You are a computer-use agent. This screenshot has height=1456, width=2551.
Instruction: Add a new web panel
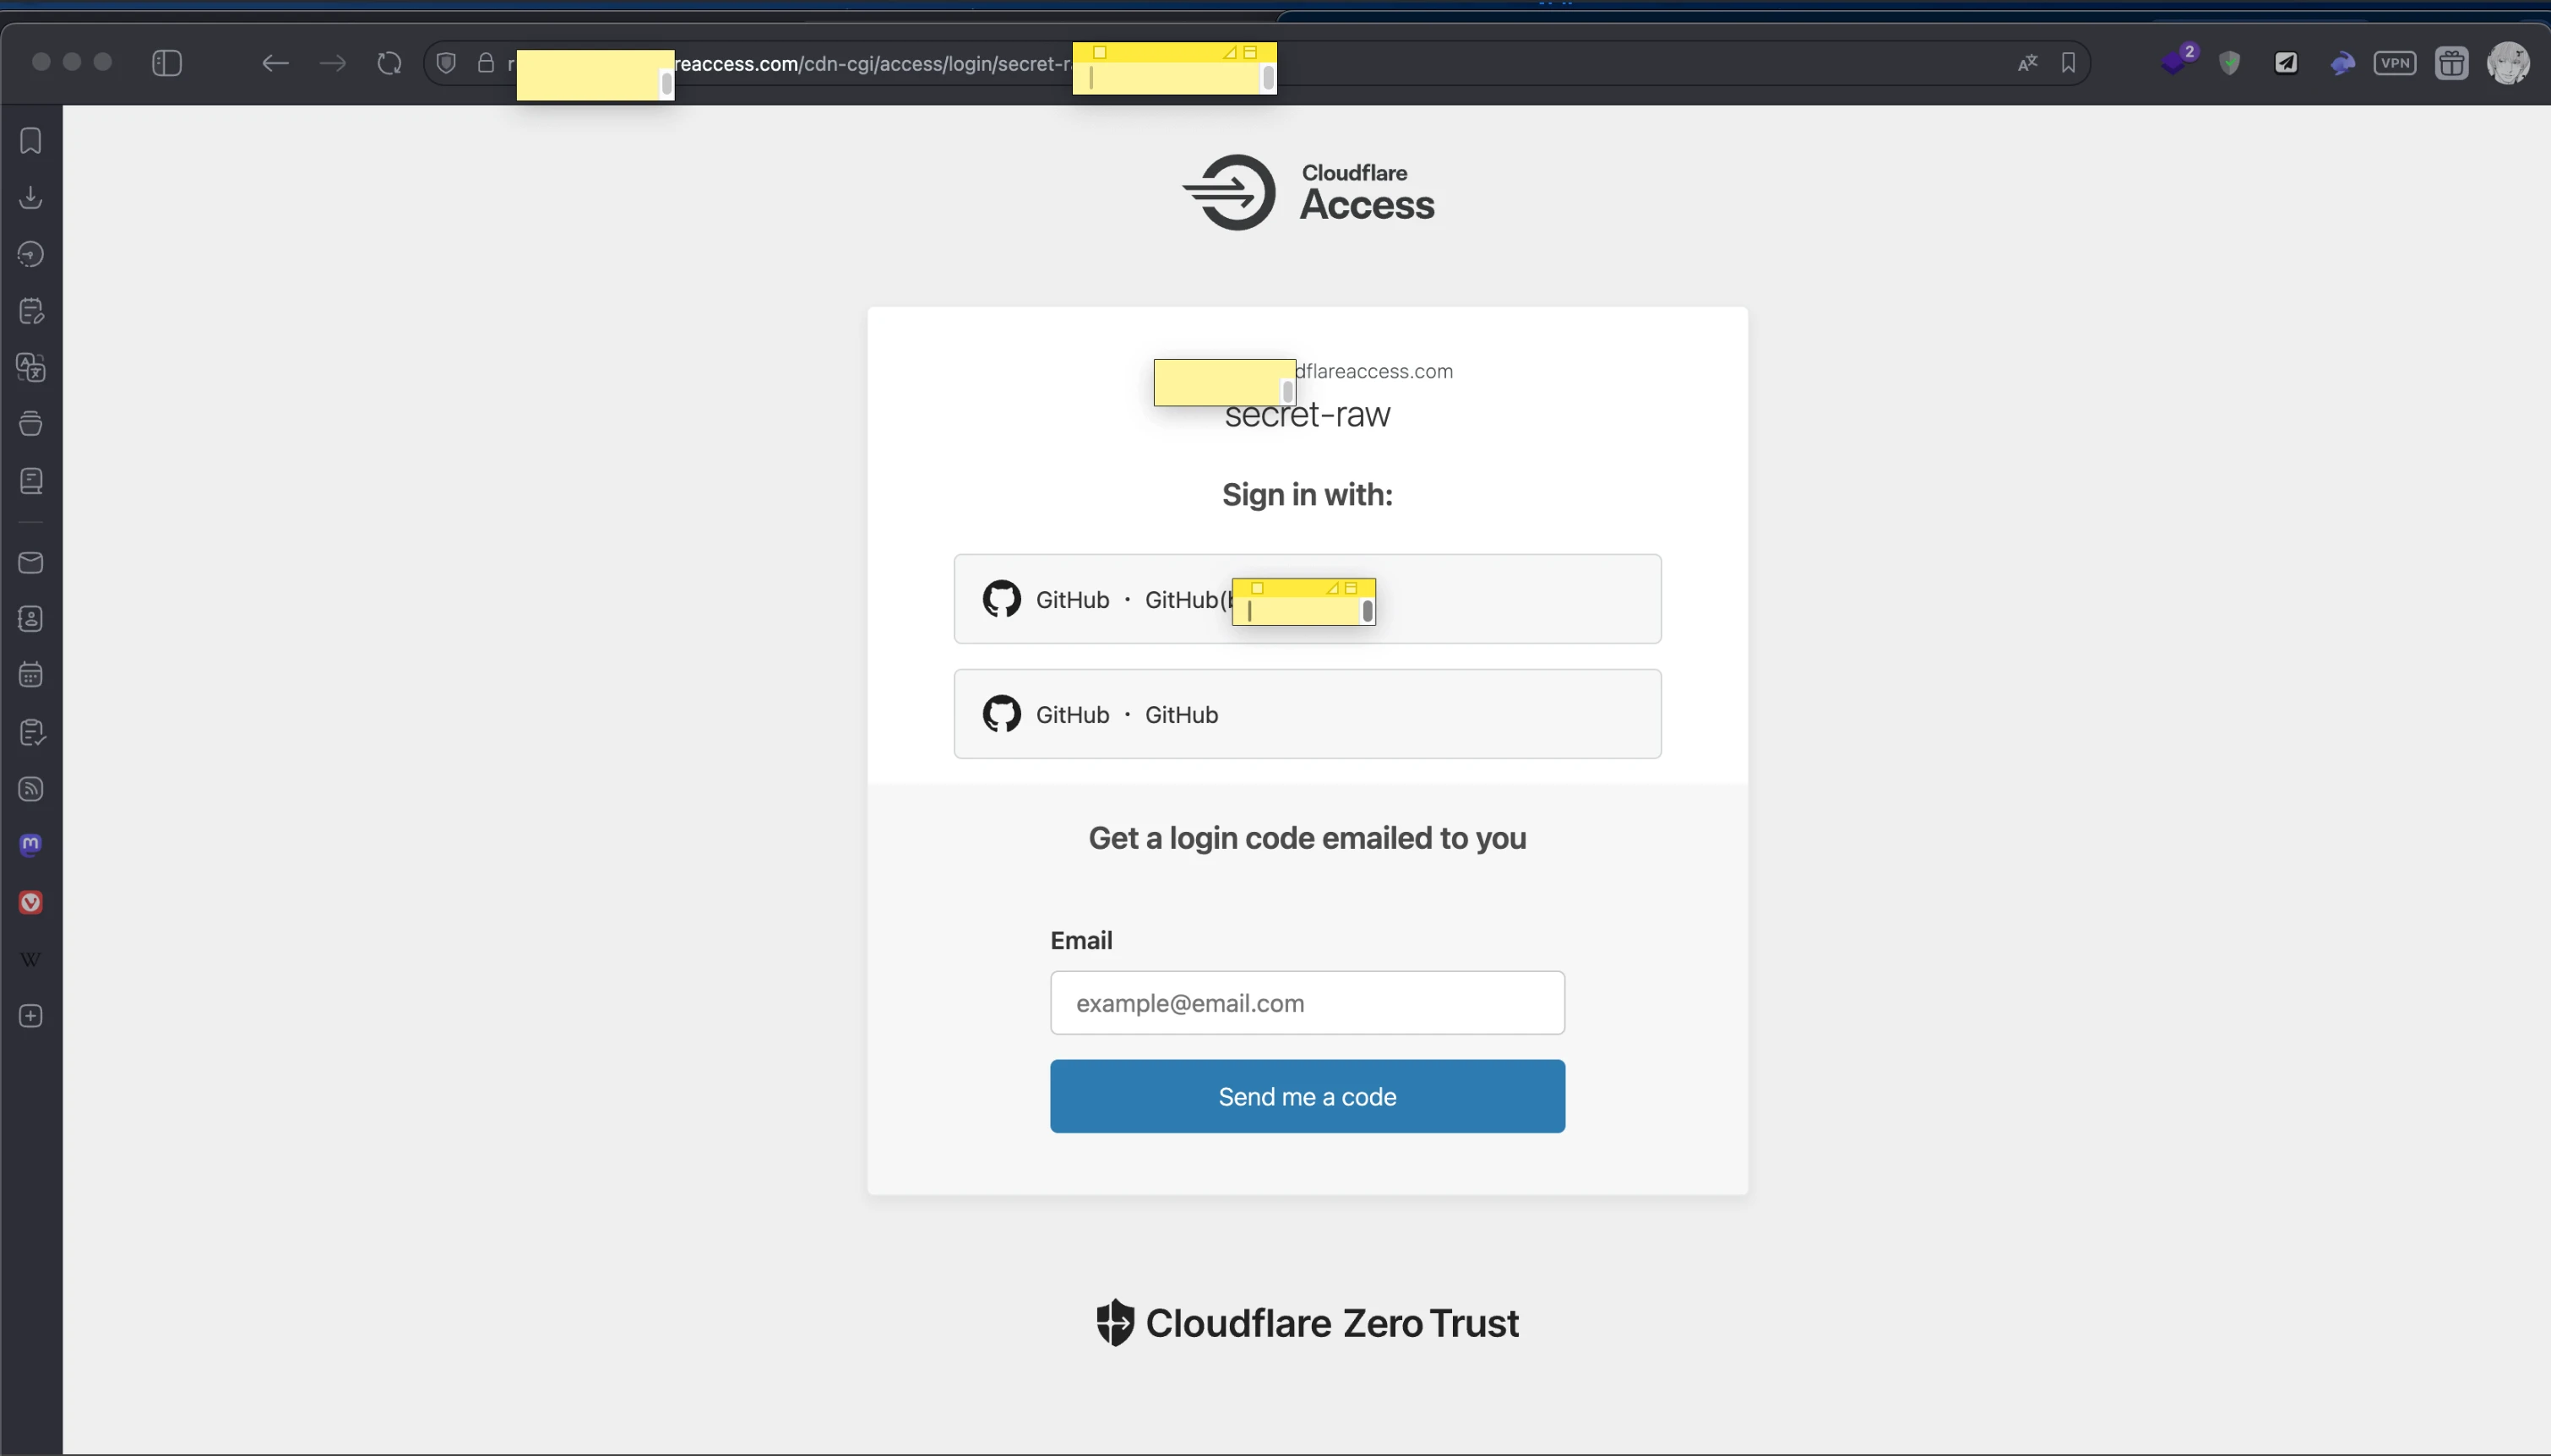(31, 1016)
